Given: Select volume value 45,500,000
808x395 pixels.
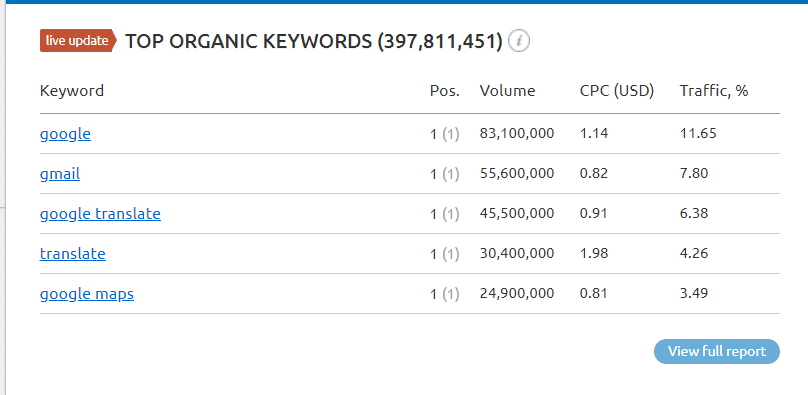Looking at the screenshot, I should click(517, 214).
